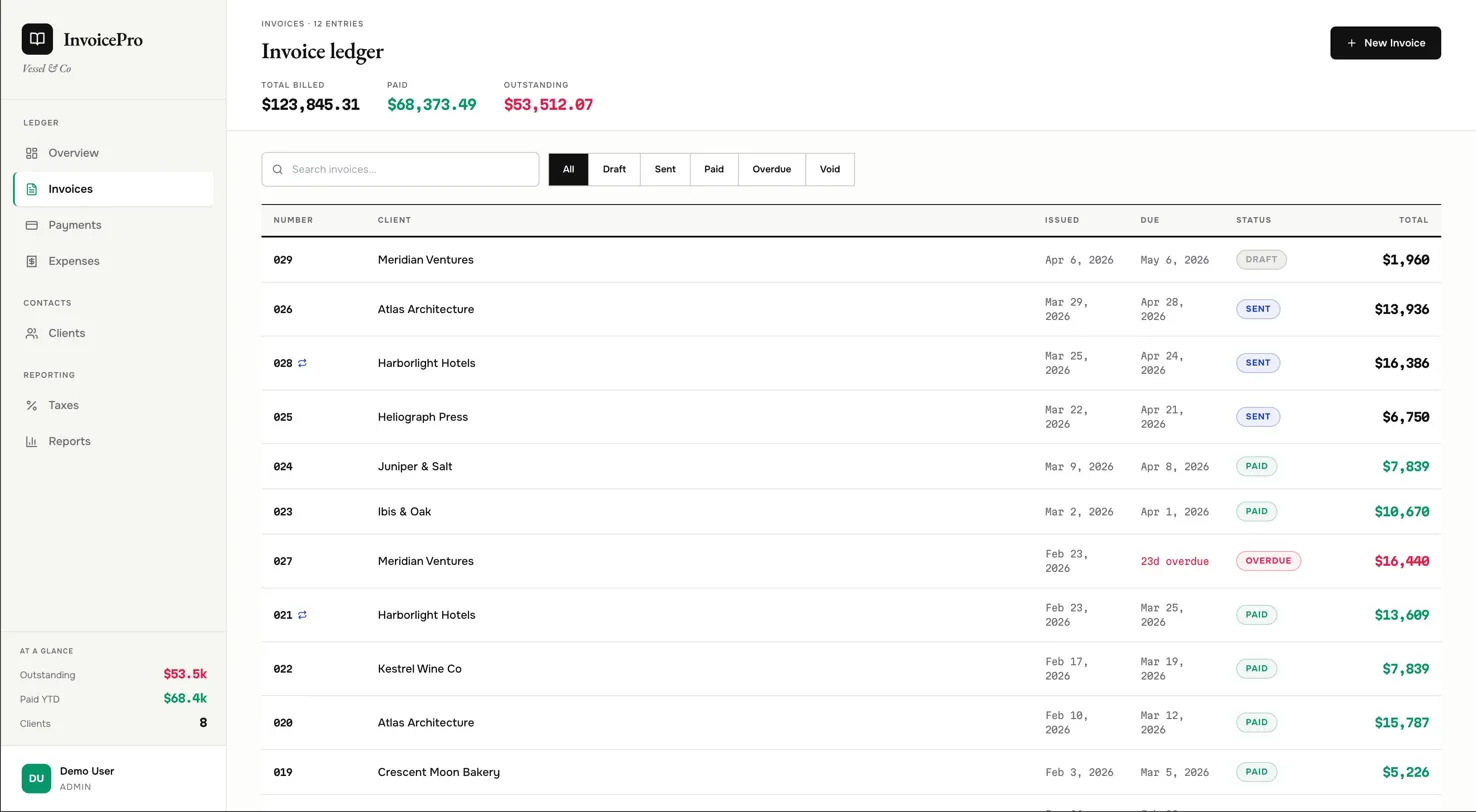Sort by the Number column header
The height and width of the screenshot is (812, 1476).
[x=293, y=220]
